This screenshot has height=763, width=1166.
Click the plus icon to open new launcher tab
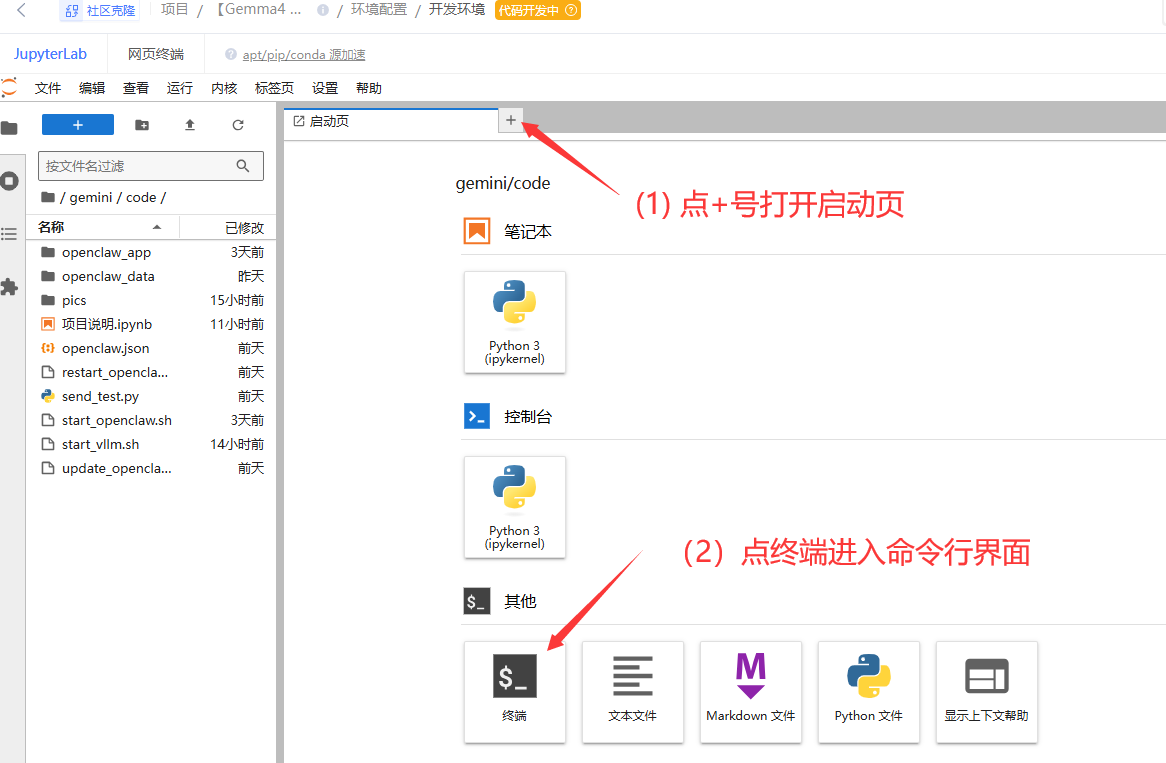pyautogui.click(x=511, y=120)
